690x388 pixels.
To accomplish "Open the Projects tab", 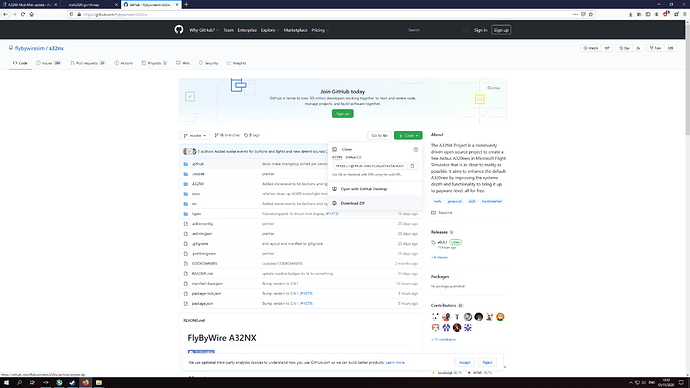I will coord(154,63).
